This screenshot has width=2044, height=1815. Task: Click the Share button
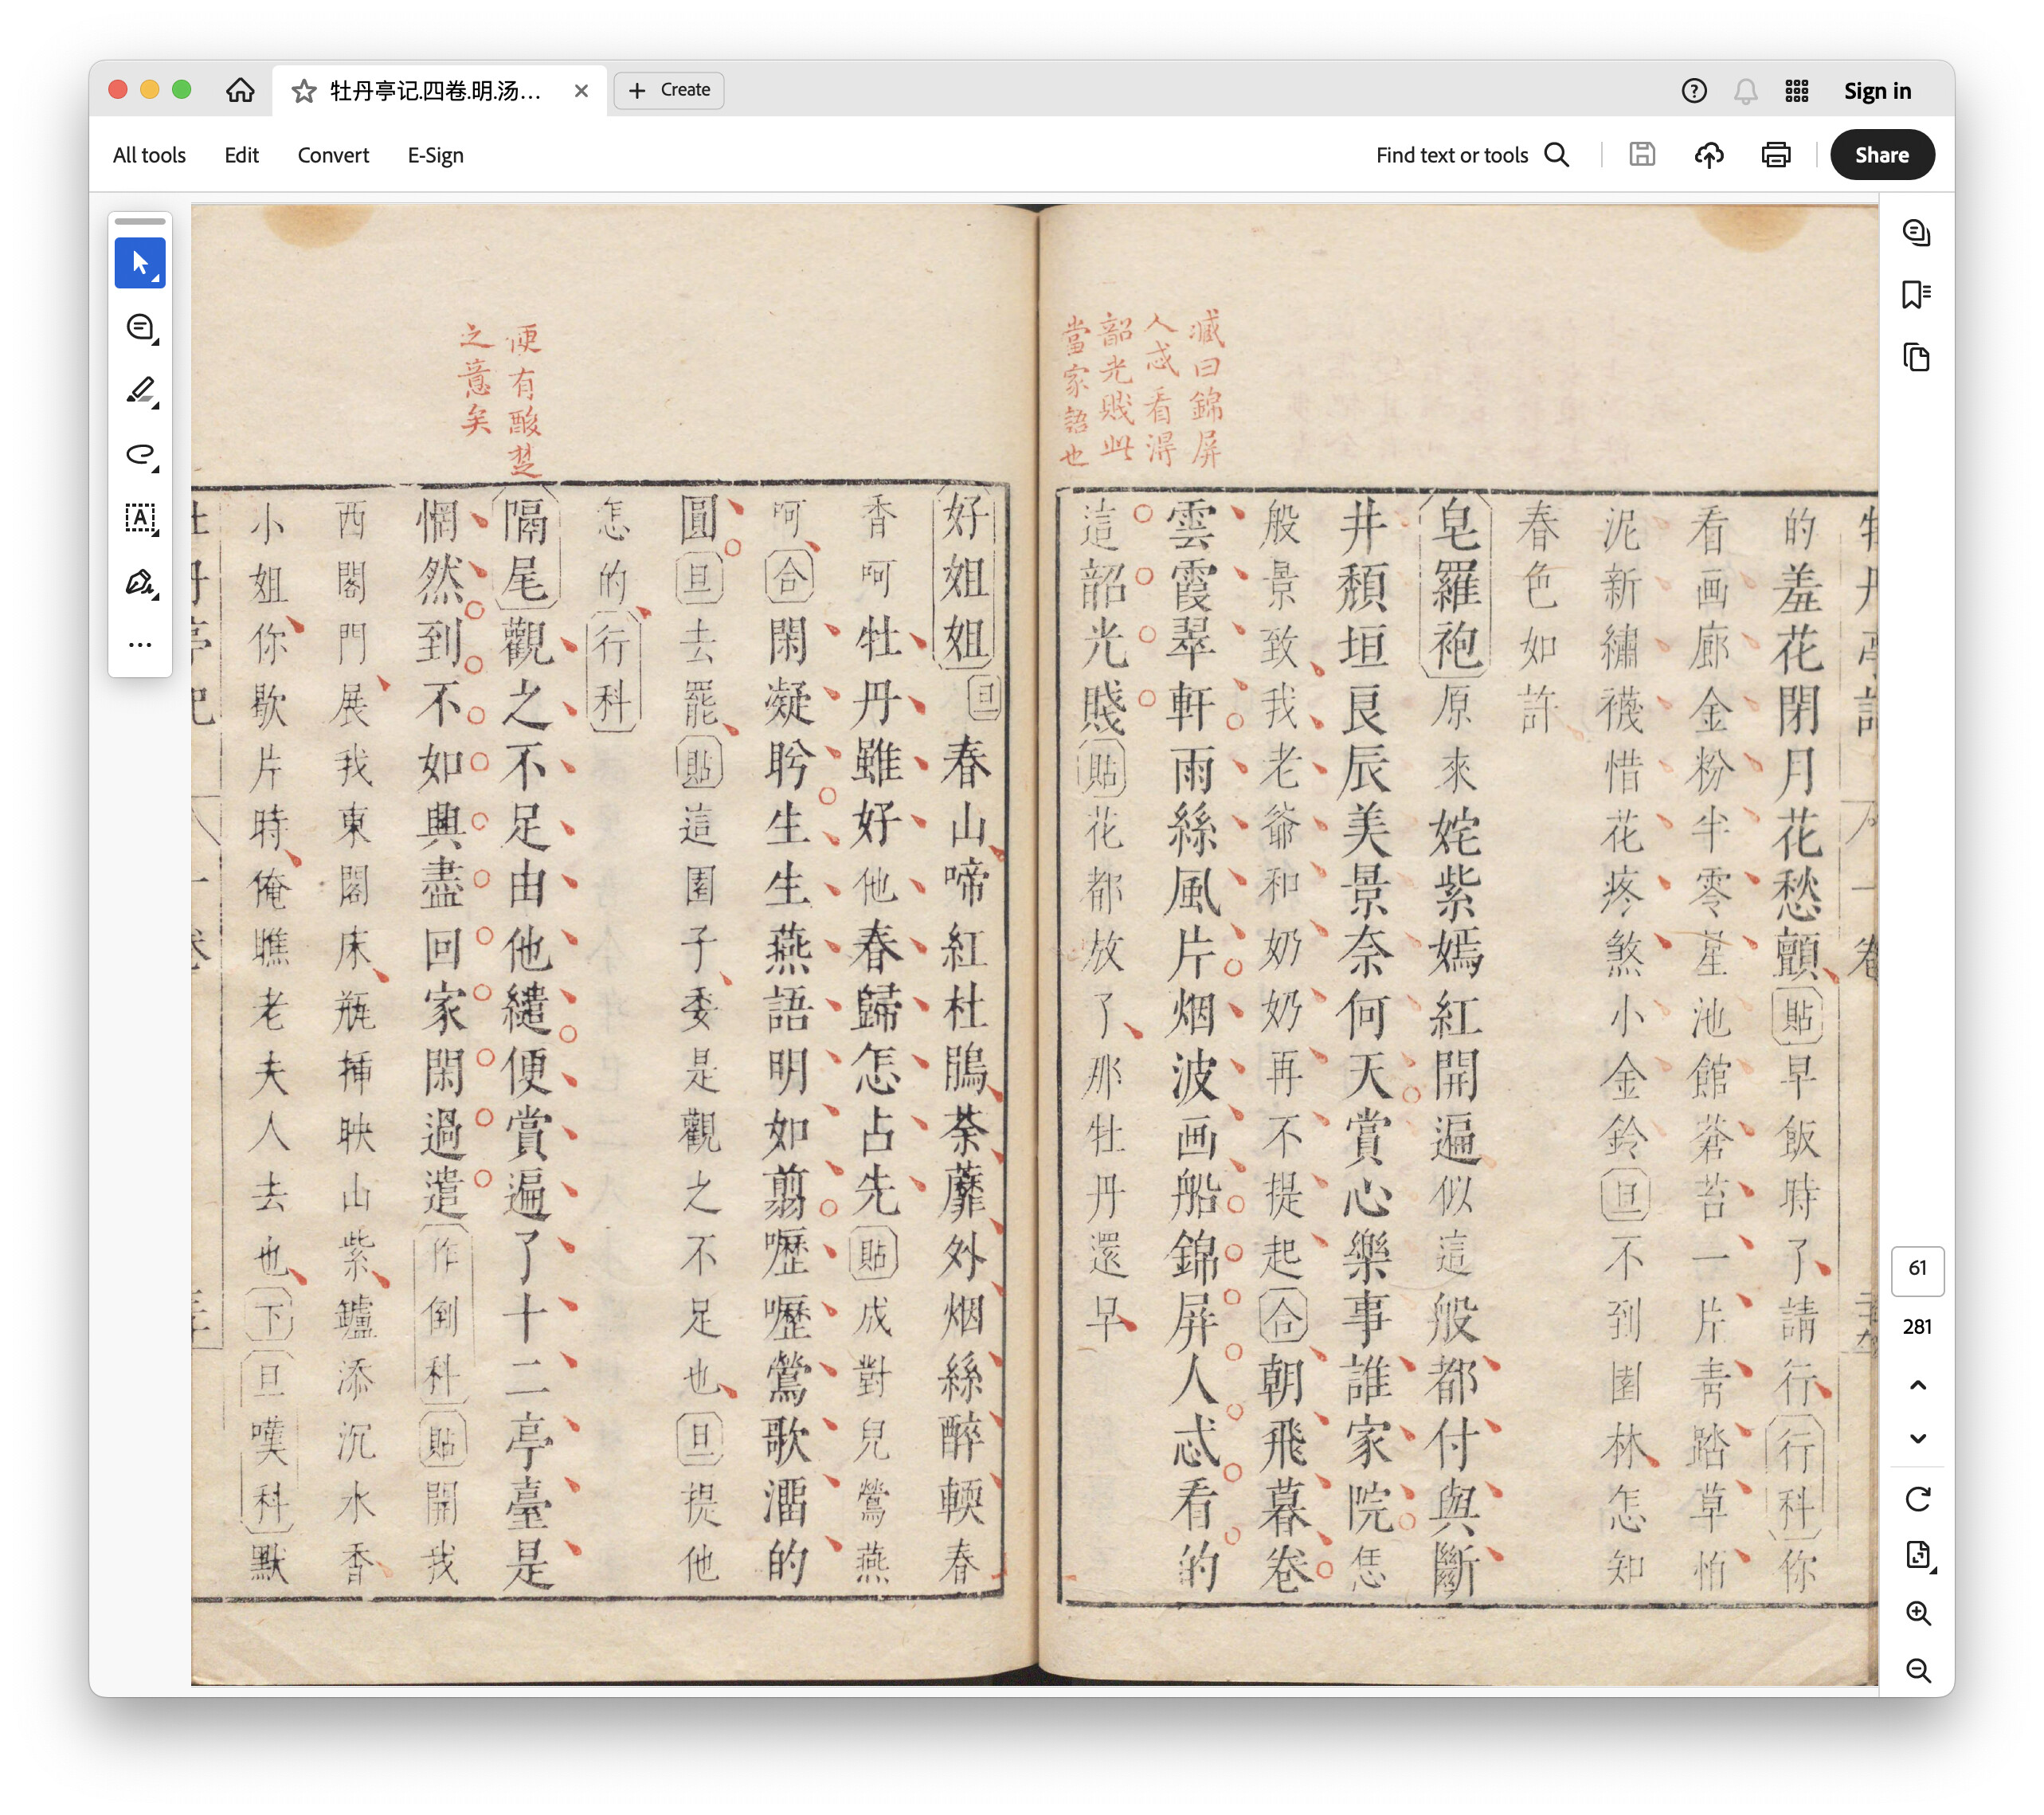coord(1881,155)
